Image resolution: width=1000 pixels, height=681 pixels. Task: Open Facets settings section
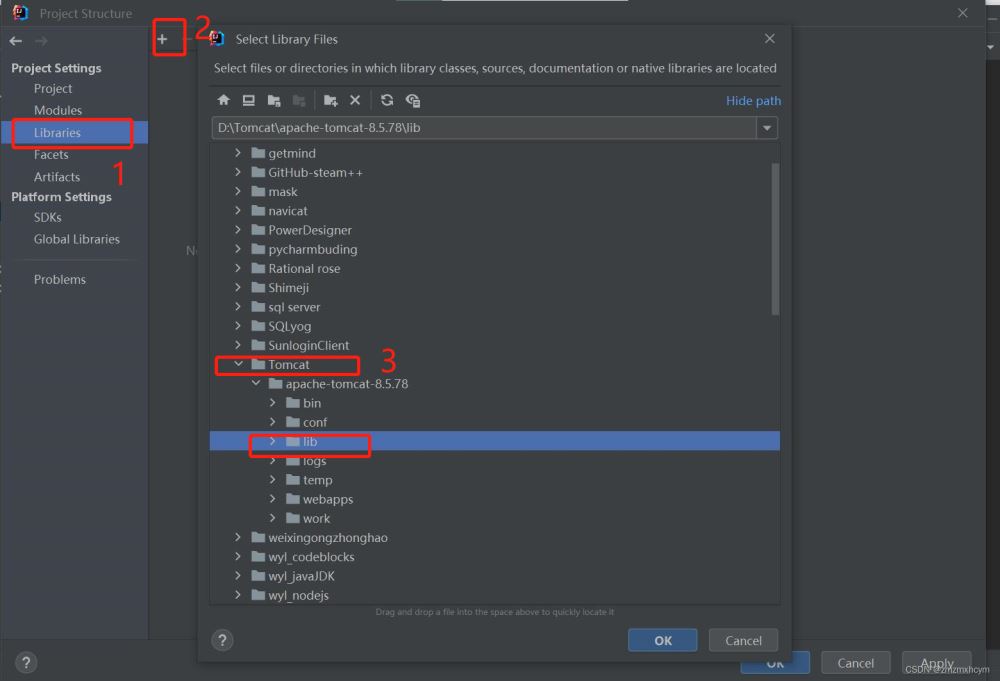pos(51,154)
